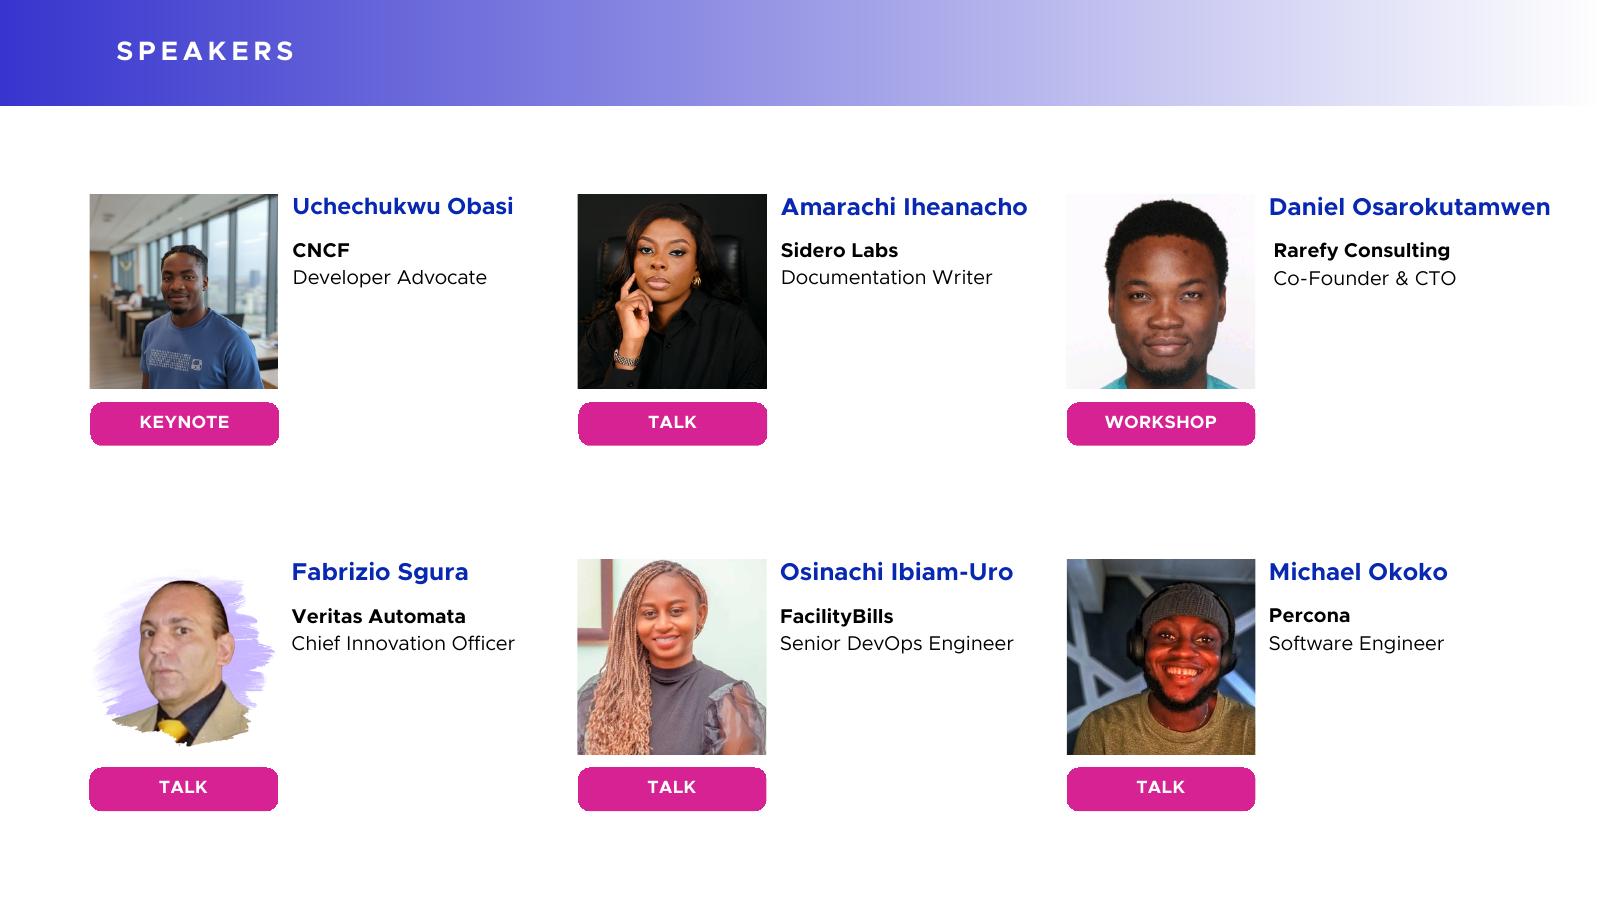Click Michael Okoko's speaker photo
The height and width of the screenshot is (900, 1600).
pyautogui.click(x=1160, y=657)
